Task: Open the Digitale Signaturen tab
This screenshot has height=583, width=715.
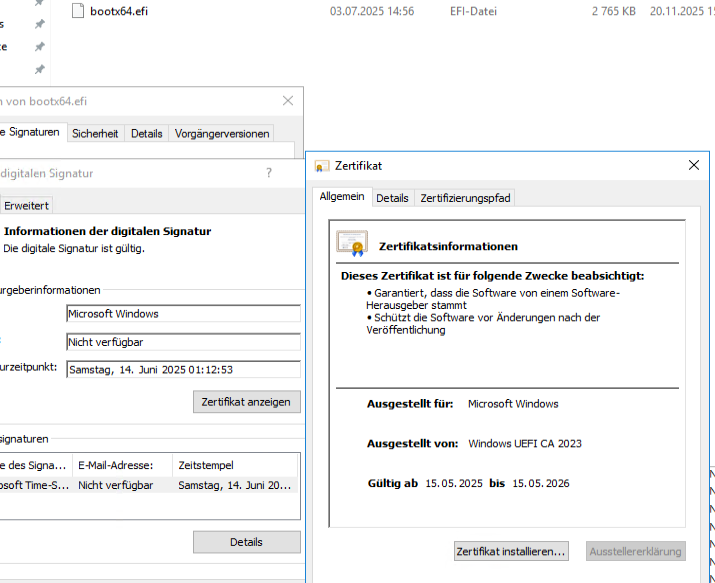Action: pos(31,132)
